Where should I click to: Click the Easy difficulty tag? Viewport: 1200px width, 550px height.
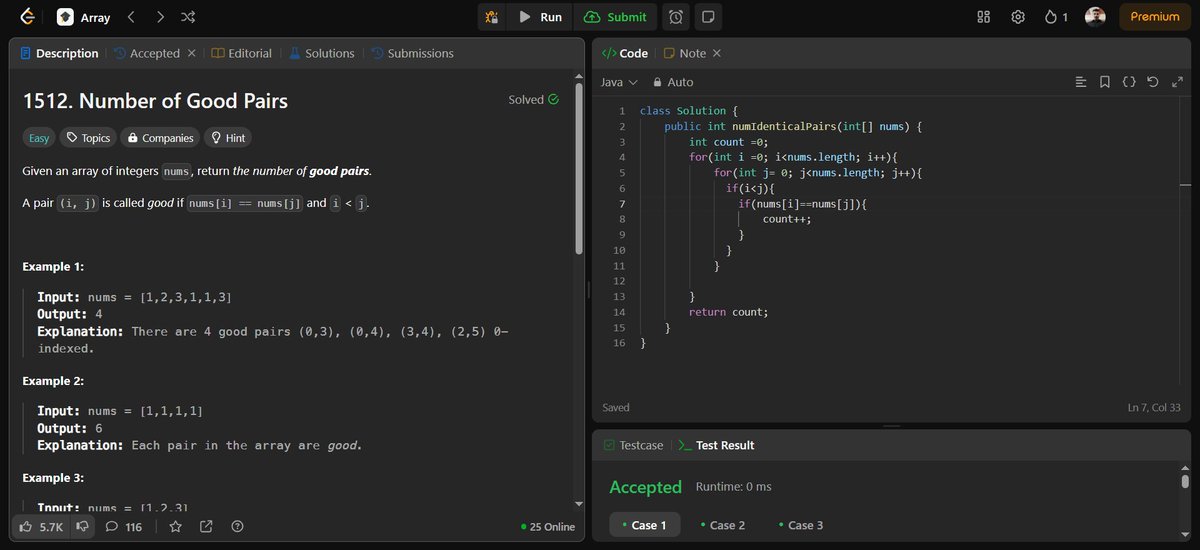tap(39, 138)
